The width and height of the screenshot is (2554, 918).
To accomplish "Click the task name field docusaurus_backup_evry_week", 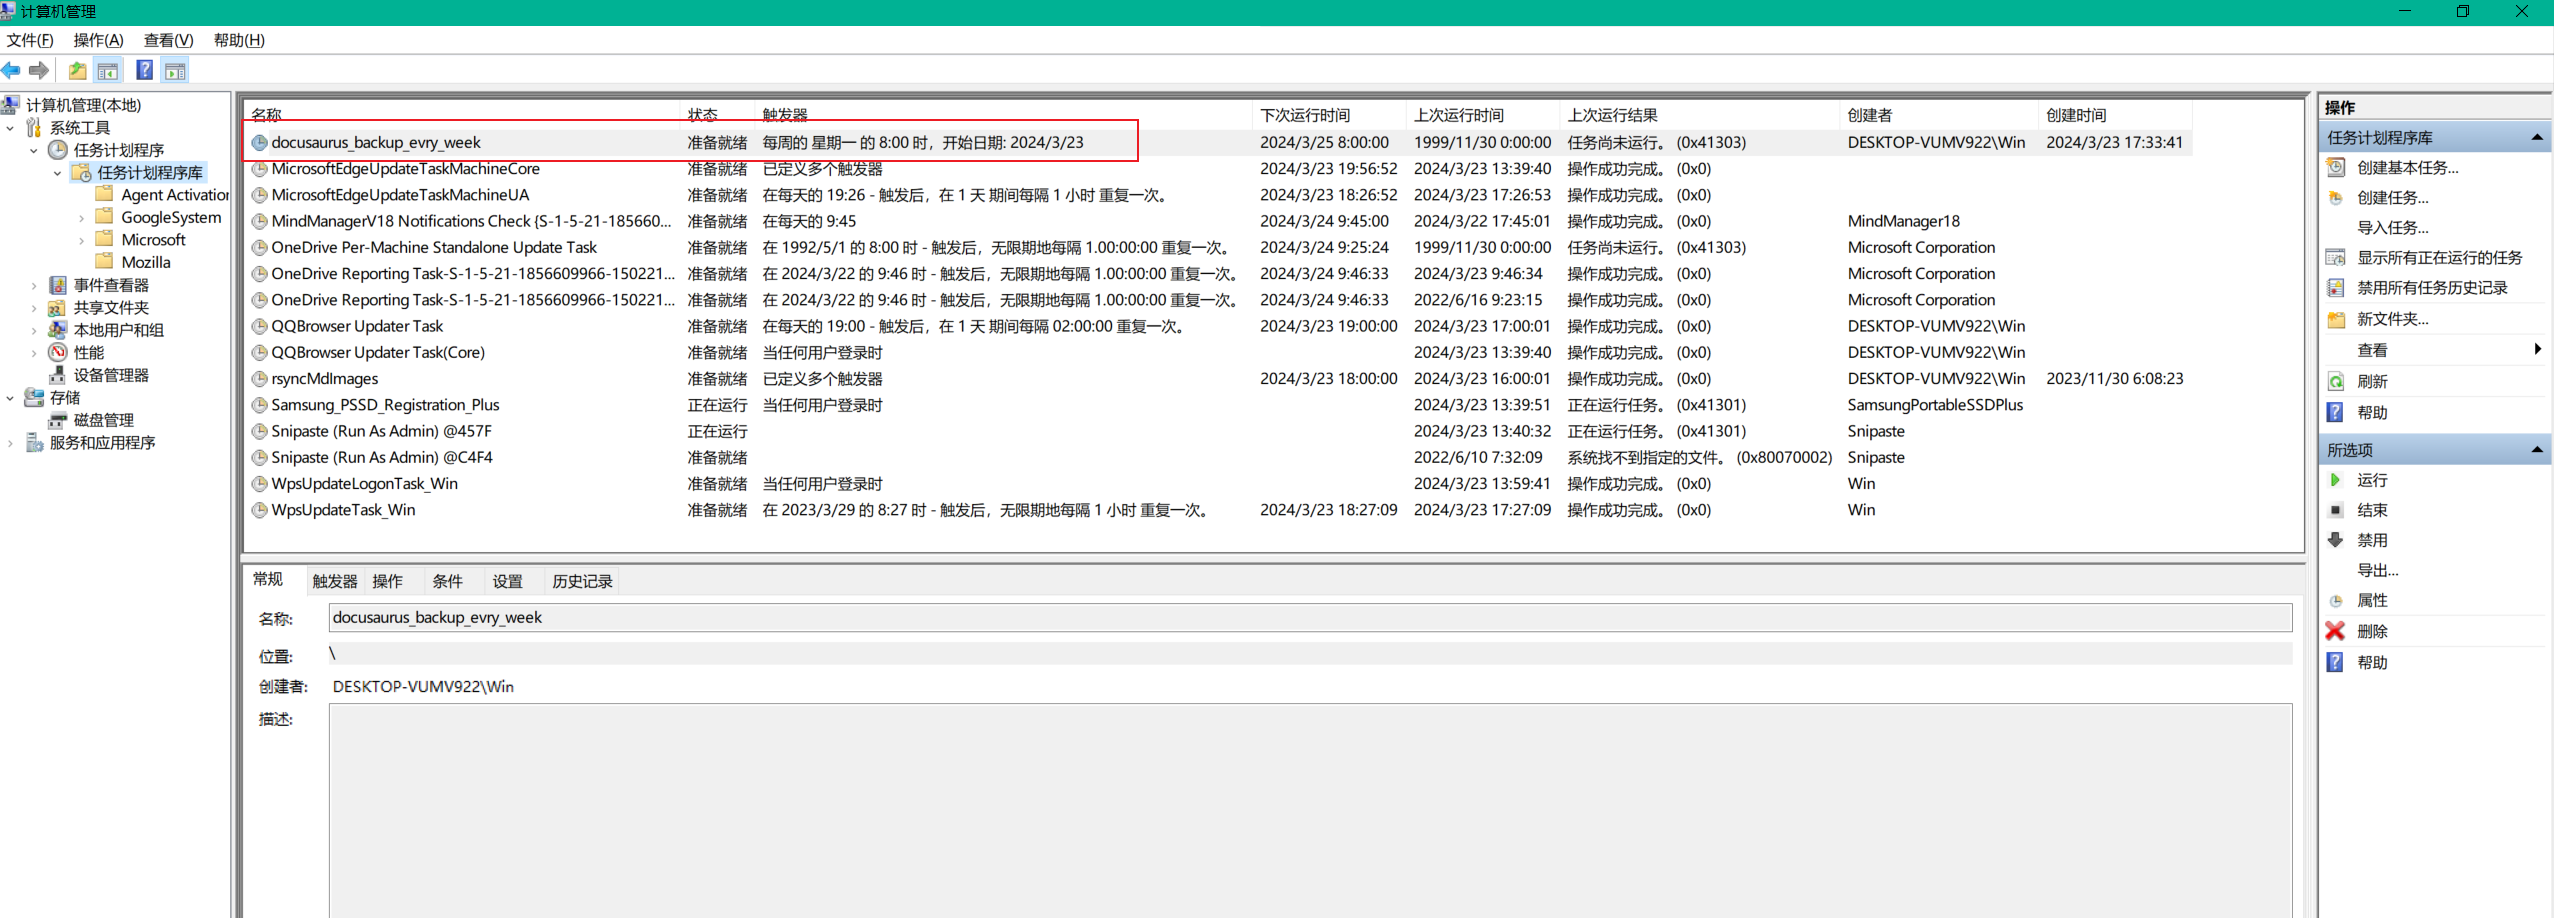I will (1310, 617).
